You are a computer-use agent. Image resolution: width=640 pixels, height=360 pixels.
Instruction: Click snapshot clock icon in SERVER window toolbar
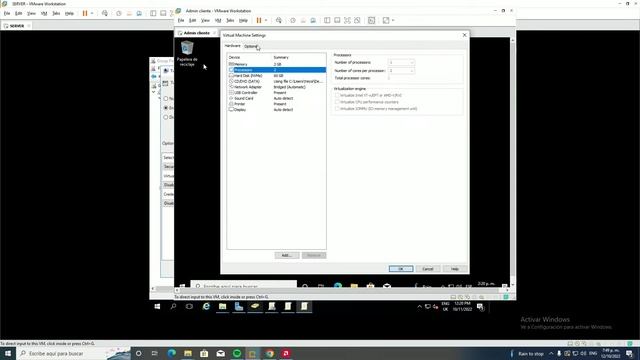tap(119, 13)
